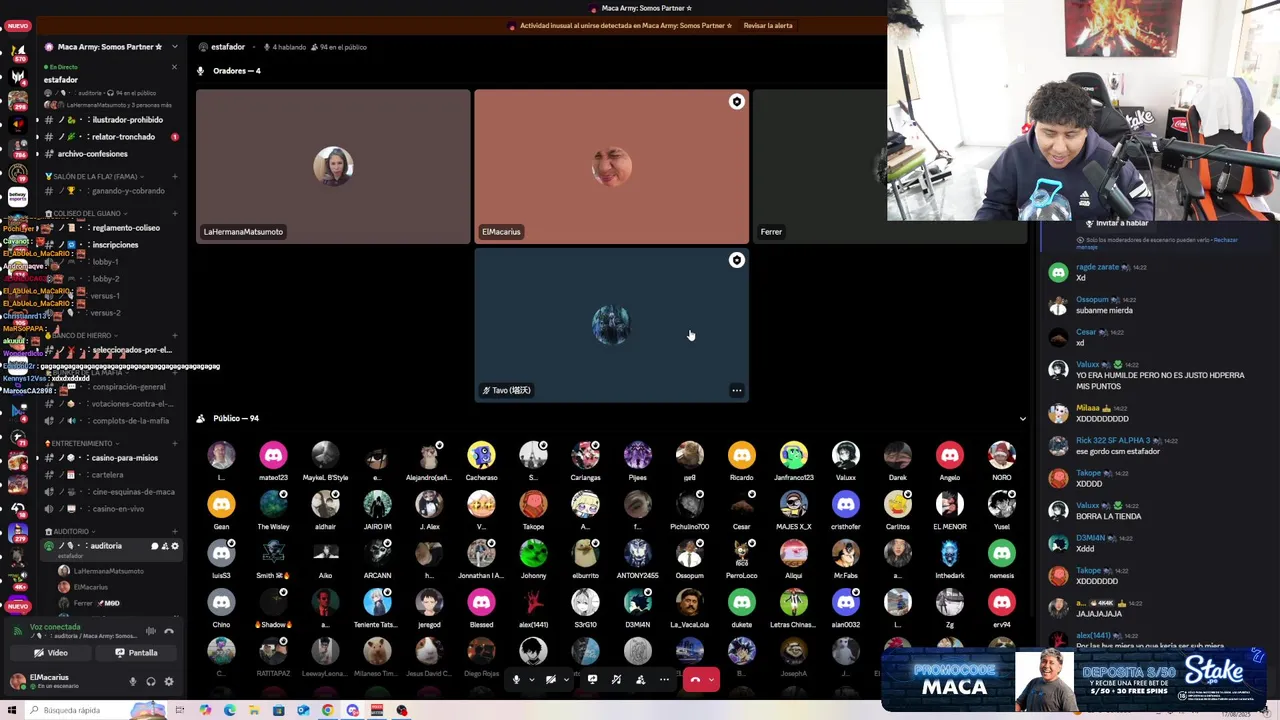Open user settings gear
Screen dimensions: 1280x720
click(168, 682)
